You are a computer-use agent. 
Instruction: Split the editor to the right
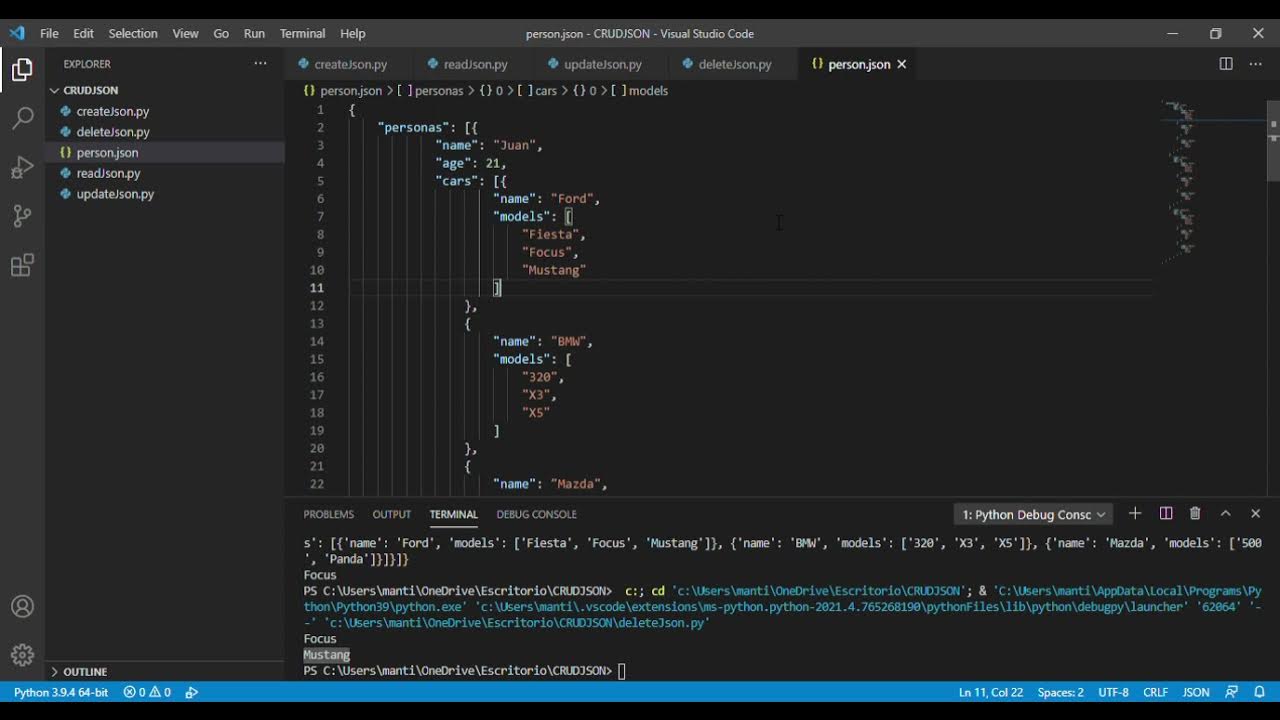(1226, 64)
